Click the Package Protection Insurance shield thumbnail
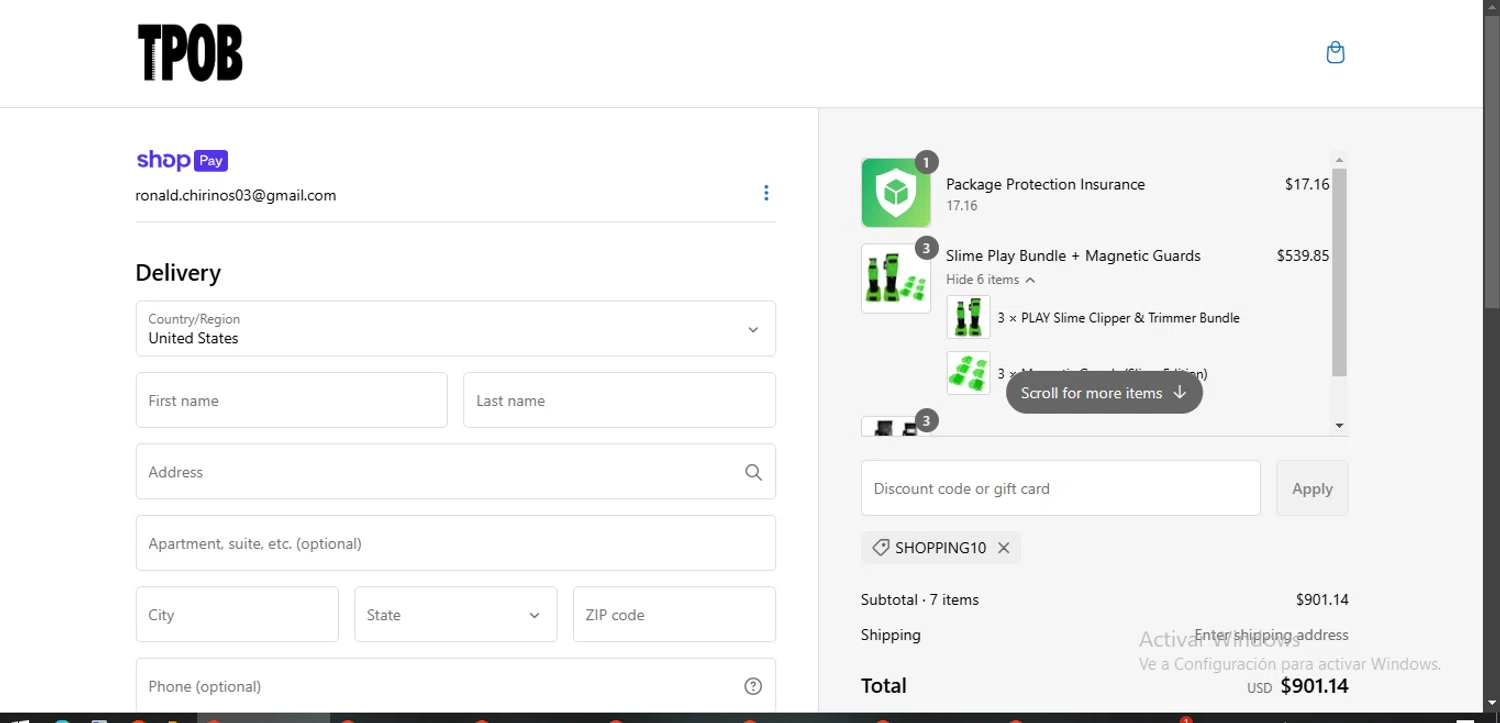Screen dimensions: 1500x723 click(x=896, y=193)
